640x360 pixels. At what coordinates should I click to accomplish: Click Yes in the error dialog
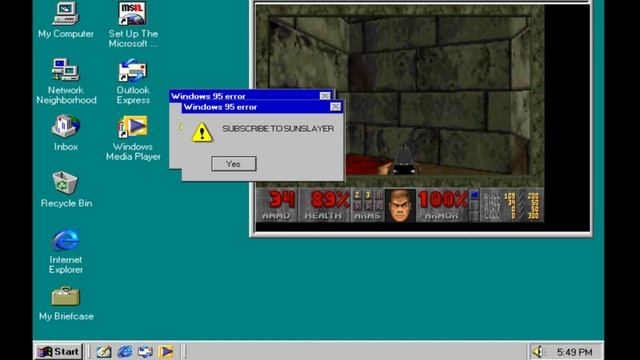coord(234,164)
